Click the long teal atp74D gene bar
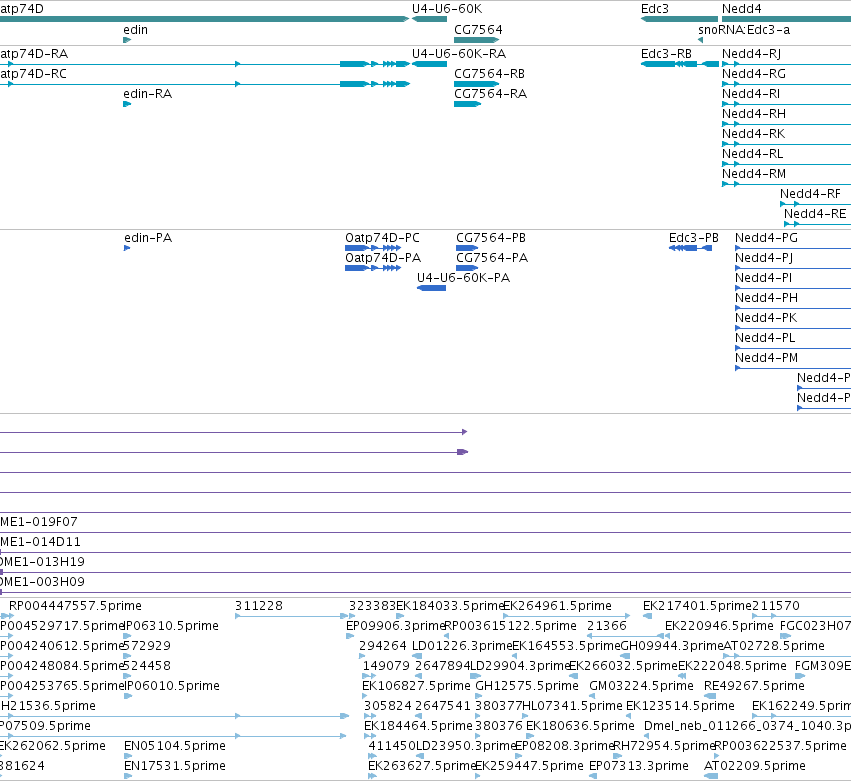The width and height of the screenshot is (851, 781). click(204, 19)
